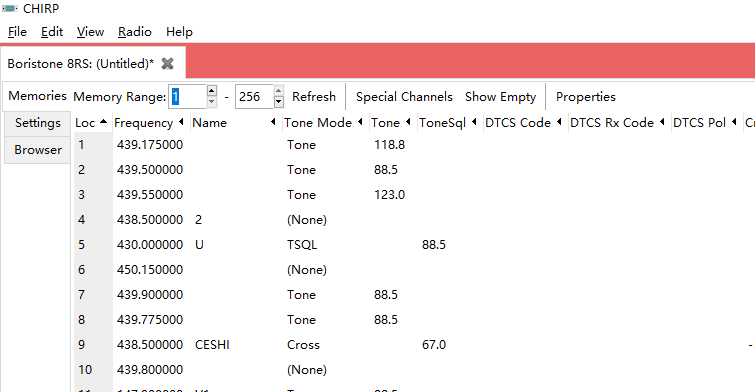
Task: Select tone value 118.8
Action: (x=390, y=144)
